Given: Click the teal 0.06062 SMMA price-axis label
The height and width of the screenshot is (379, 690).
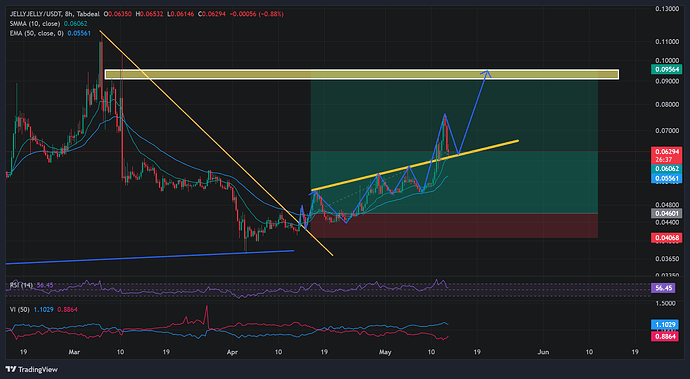Looking at the screenshot, I should (x=666, y=169).
